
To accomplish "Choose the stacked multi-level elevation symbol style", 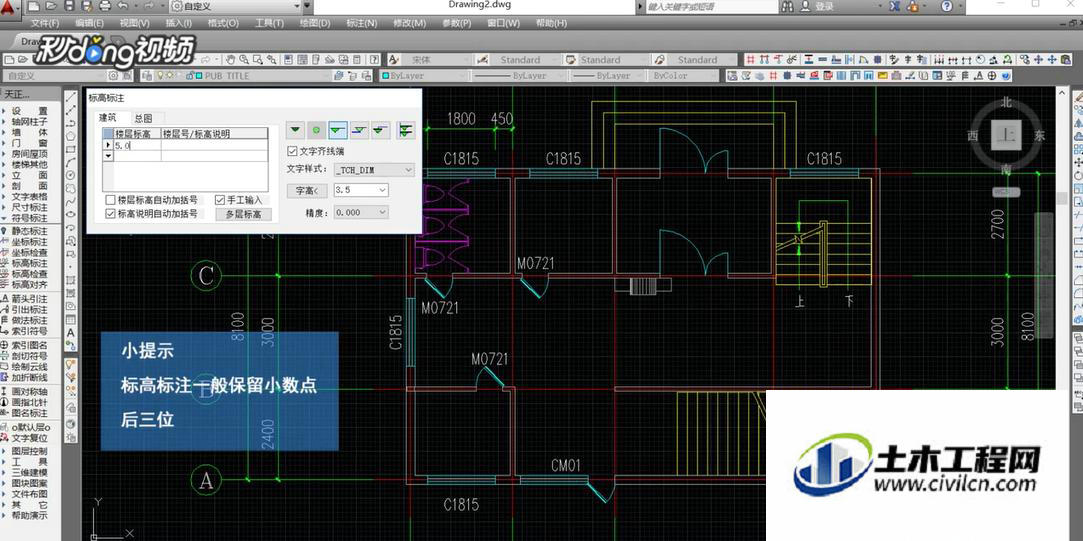I will pos(407,129).
